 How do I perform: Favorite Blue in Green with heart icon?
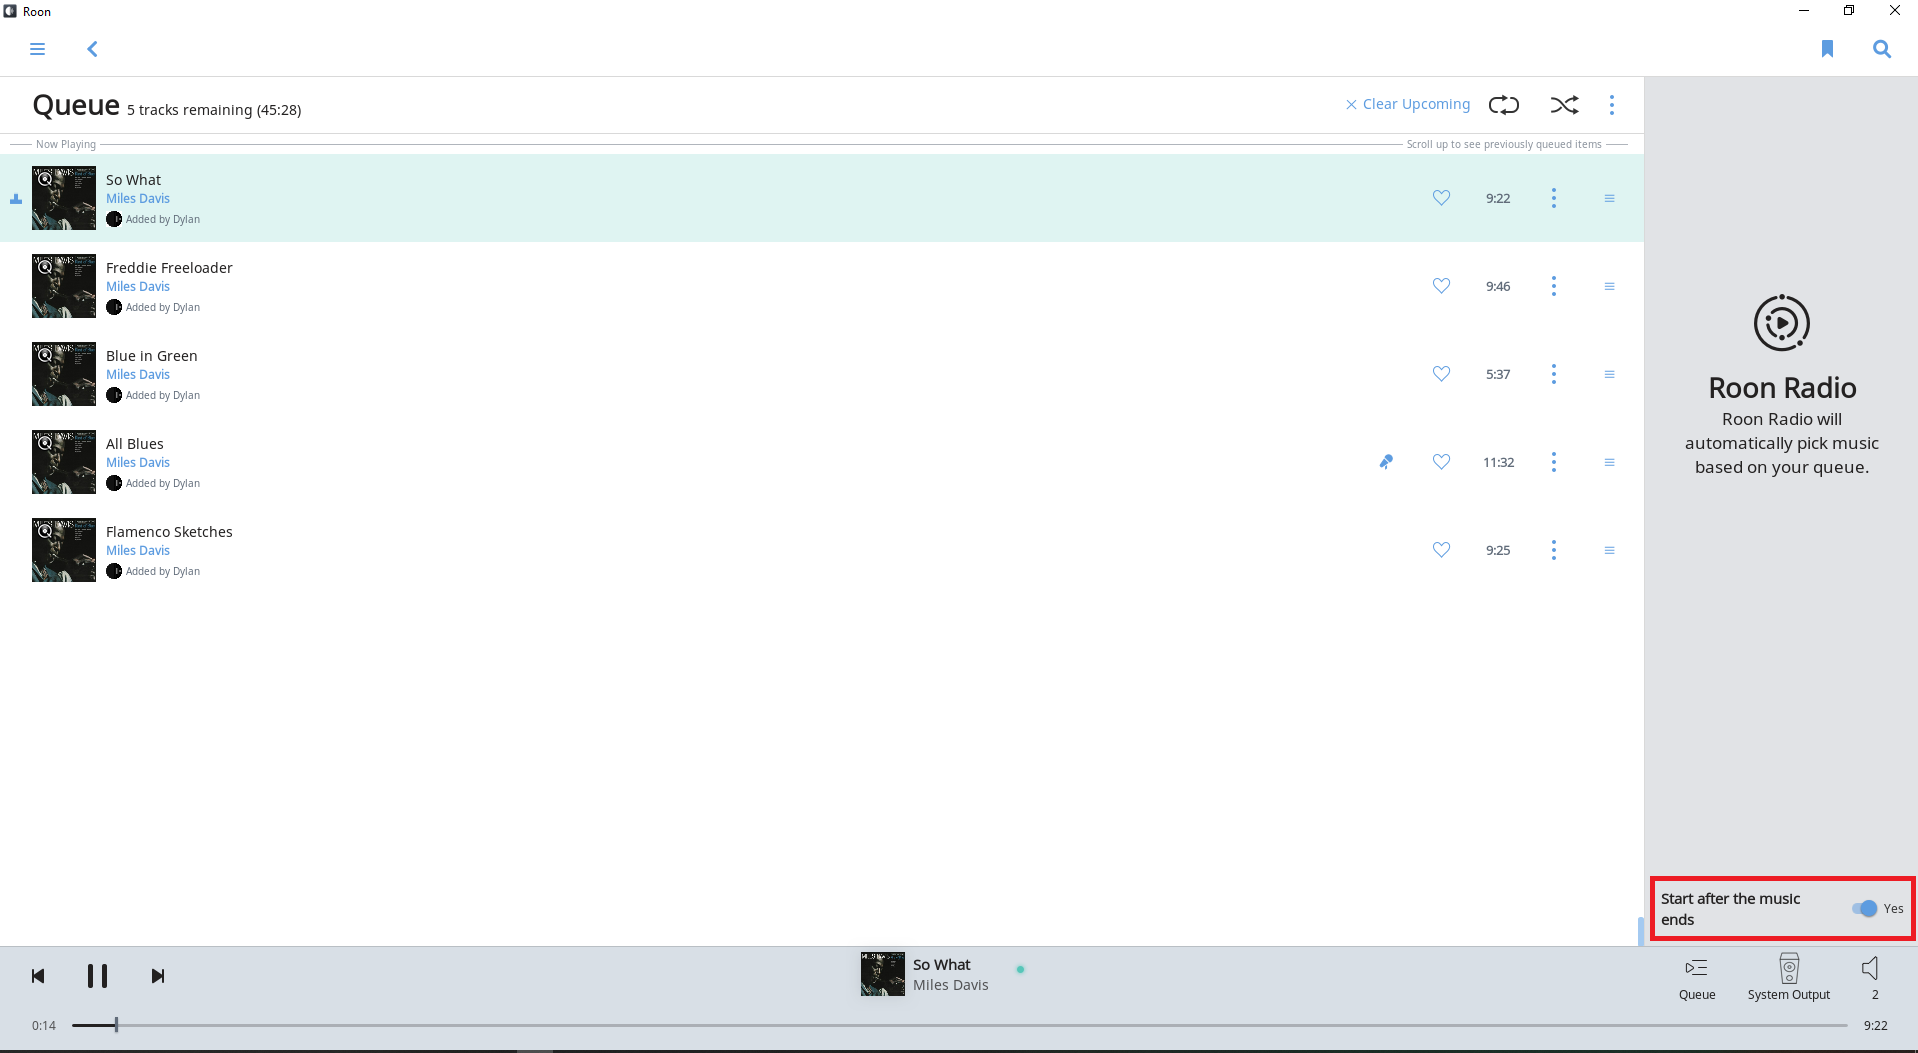click(1441, 374)
